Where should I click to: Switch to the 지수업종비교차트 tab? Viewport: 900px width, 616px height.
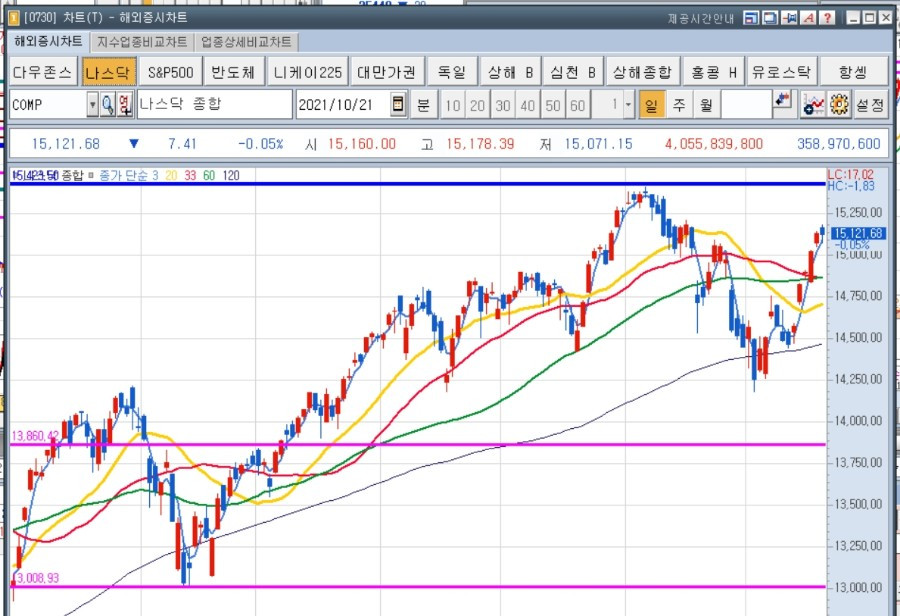[x=142, y=42]
